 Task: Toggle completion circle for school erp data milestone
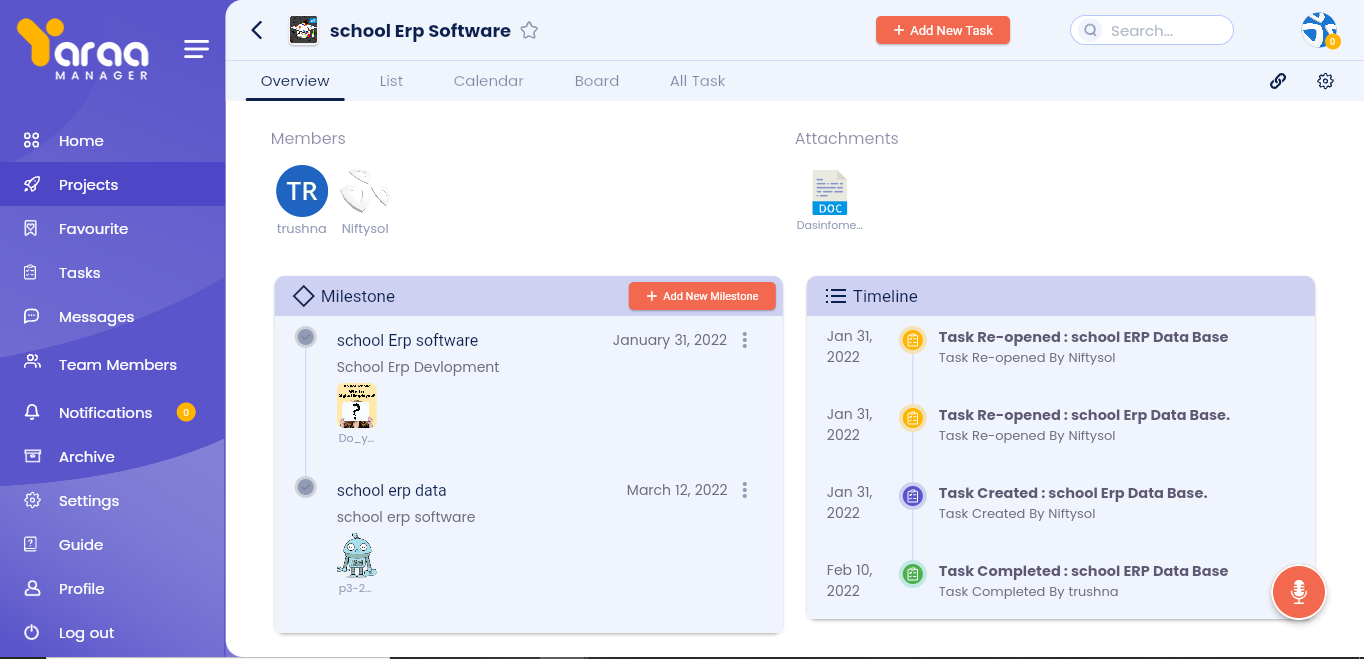pyautogui.click(x=306, y=487)
